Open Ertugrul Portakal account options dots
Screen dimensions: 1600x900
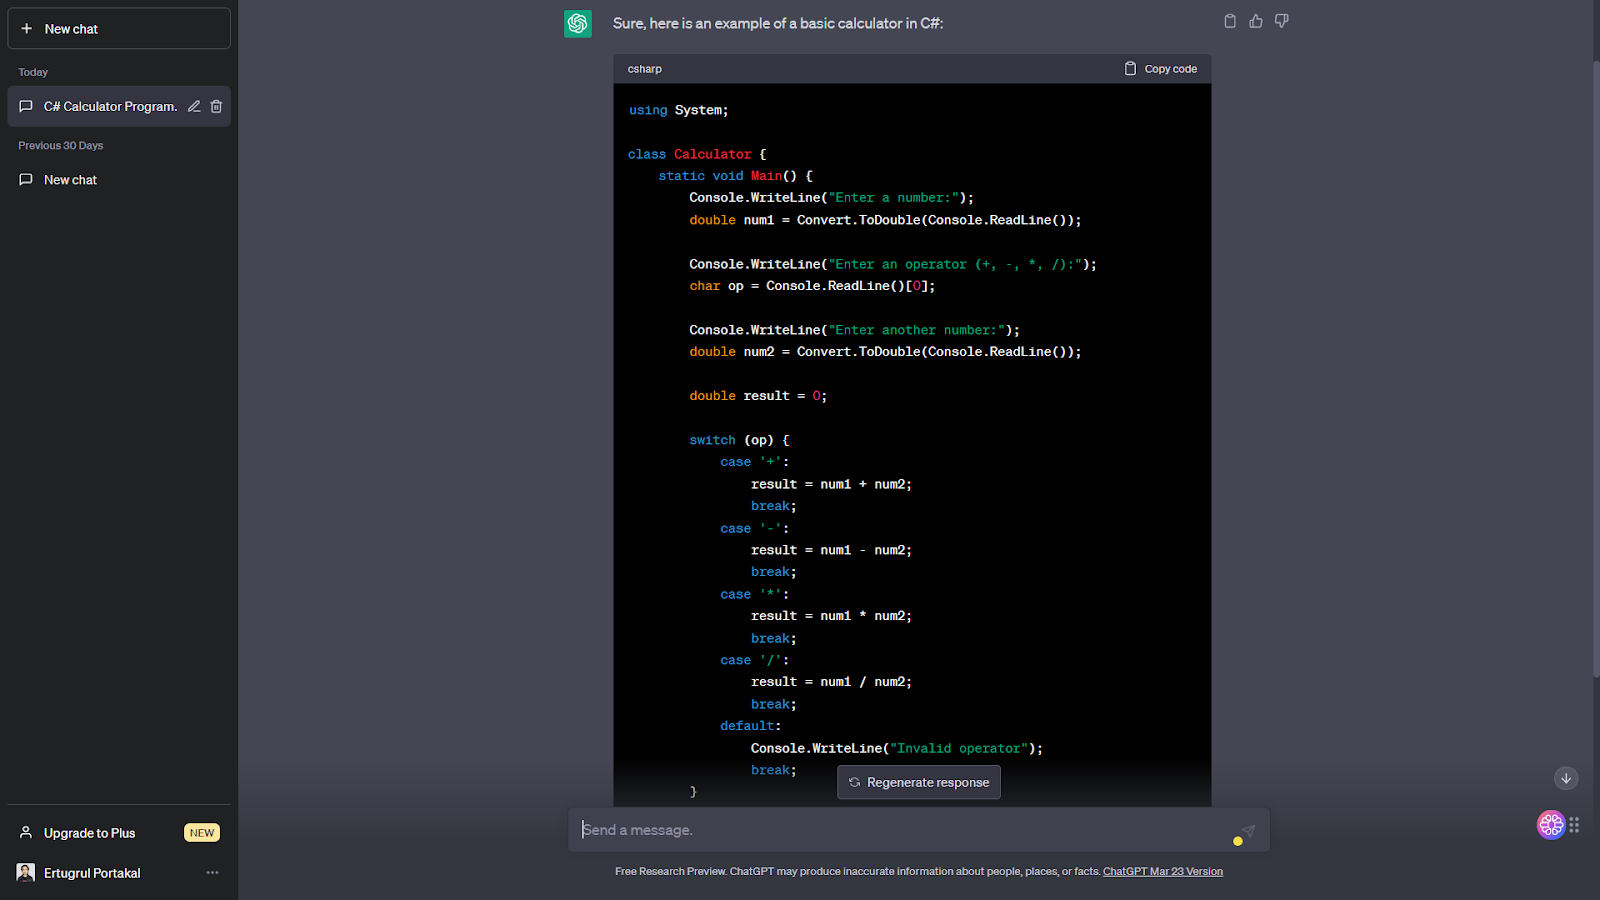click(x=212, y=873)
